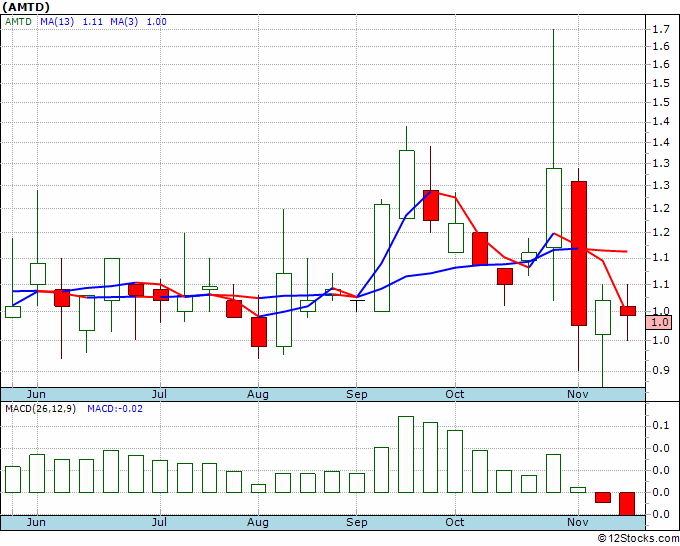The image size is (680, 546).
Task: Click the MACD:-0.02 value text
Action: (115, 409)
